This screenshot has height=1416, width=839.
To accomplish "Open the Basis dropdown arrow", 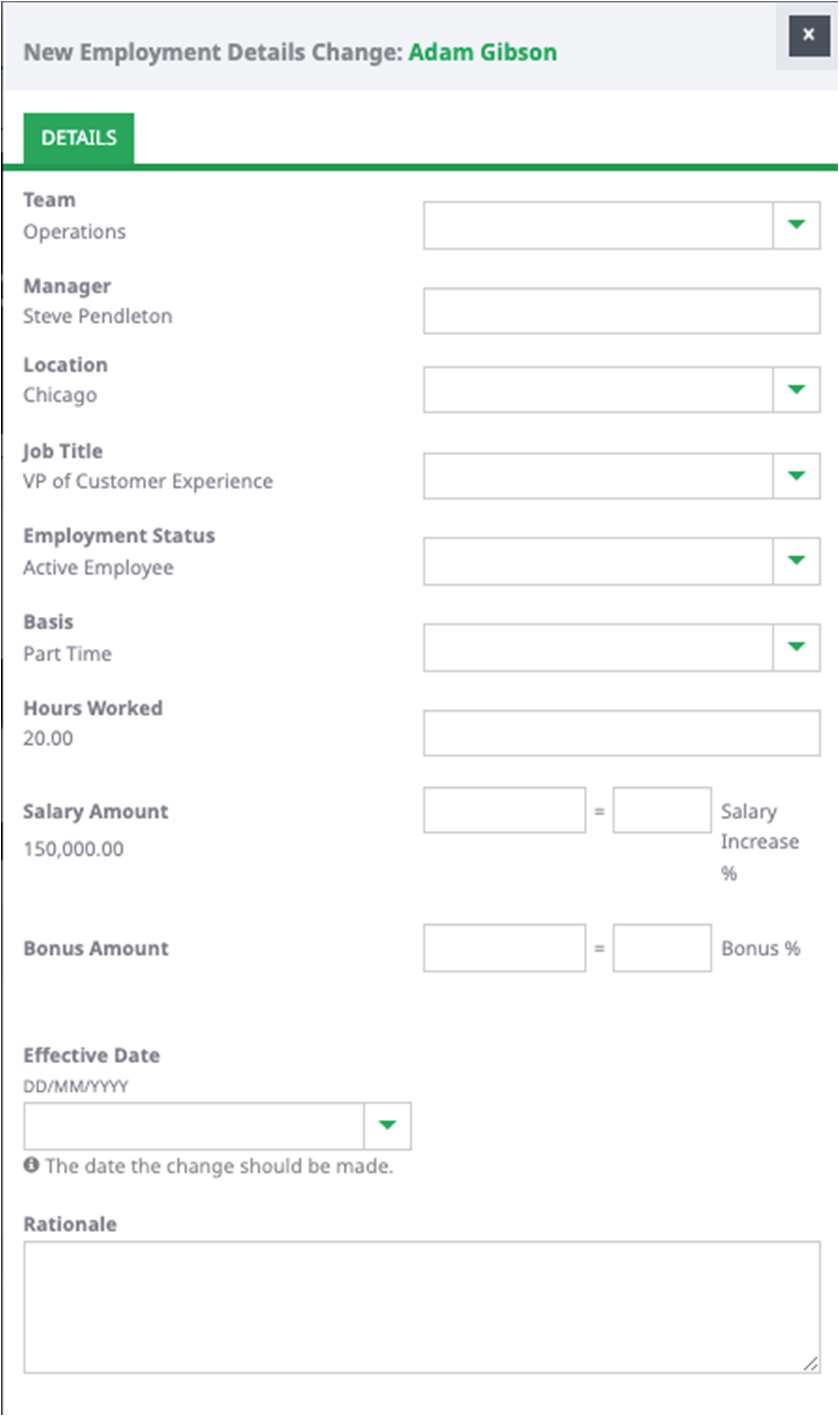I will click(796, 647).
